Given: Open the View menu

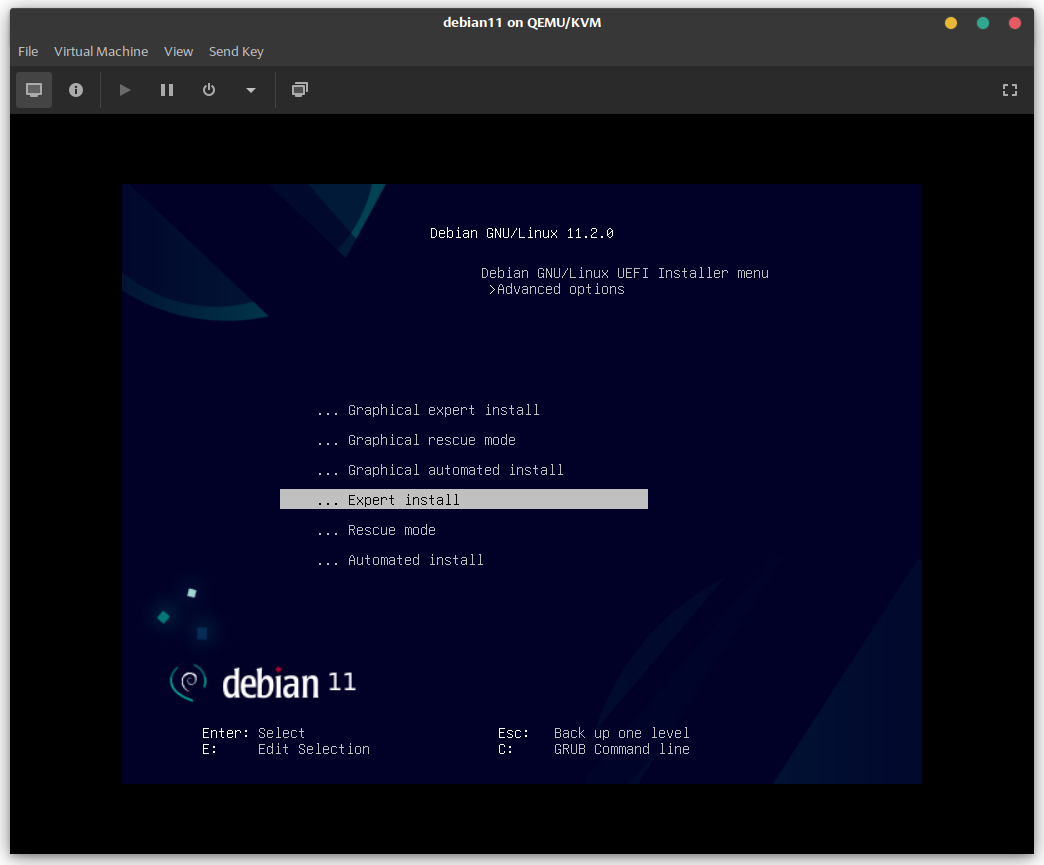Looking at the screenshot, I should (178, 51).
